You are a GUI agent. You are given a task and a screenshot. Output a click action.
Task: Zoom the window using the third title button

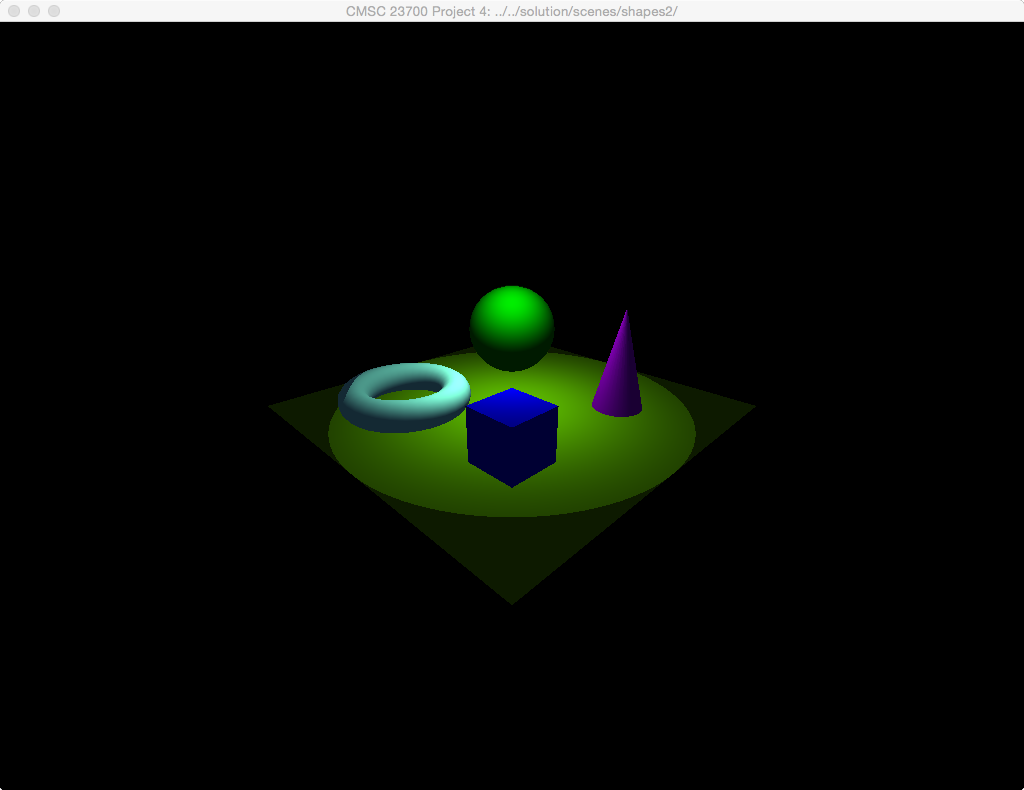(x=54, y=11)
